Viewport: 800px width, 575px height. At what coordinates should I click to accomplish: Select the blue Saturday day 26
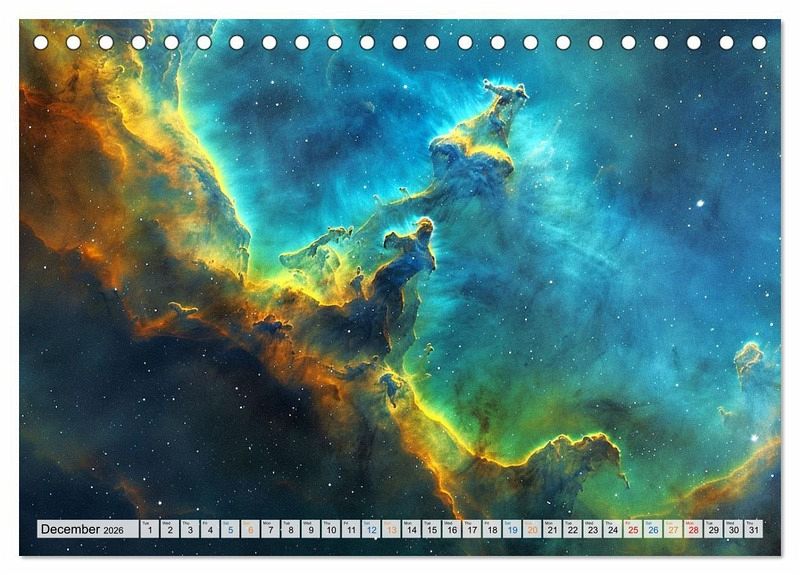click(653, 529)
